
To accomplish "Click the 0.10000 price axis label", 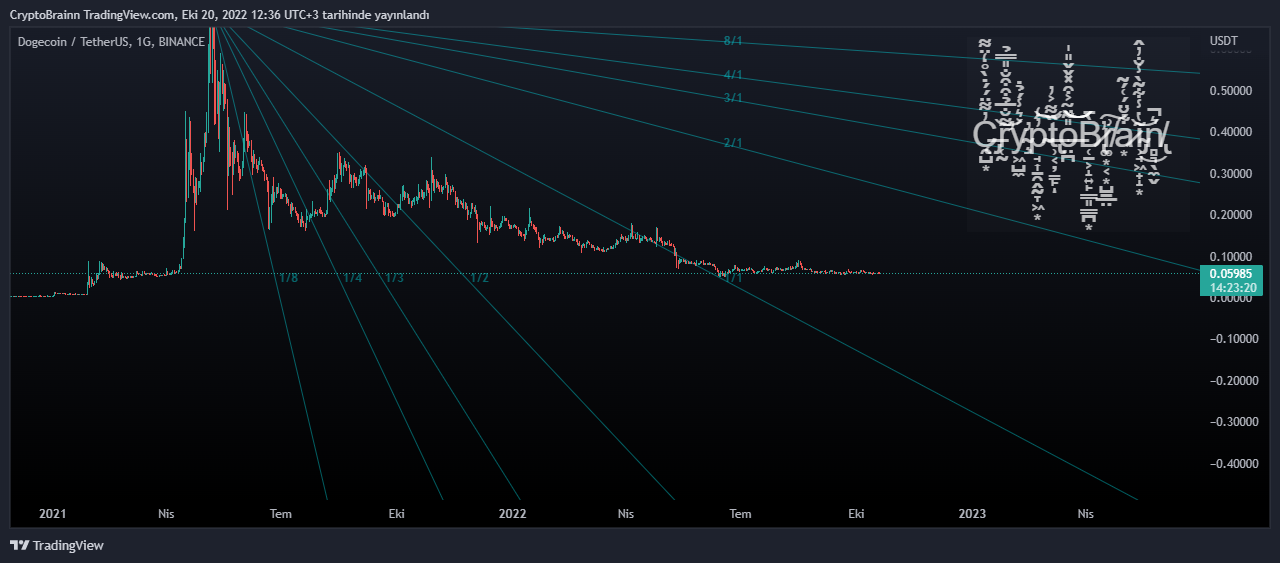I will (1233, 256).
